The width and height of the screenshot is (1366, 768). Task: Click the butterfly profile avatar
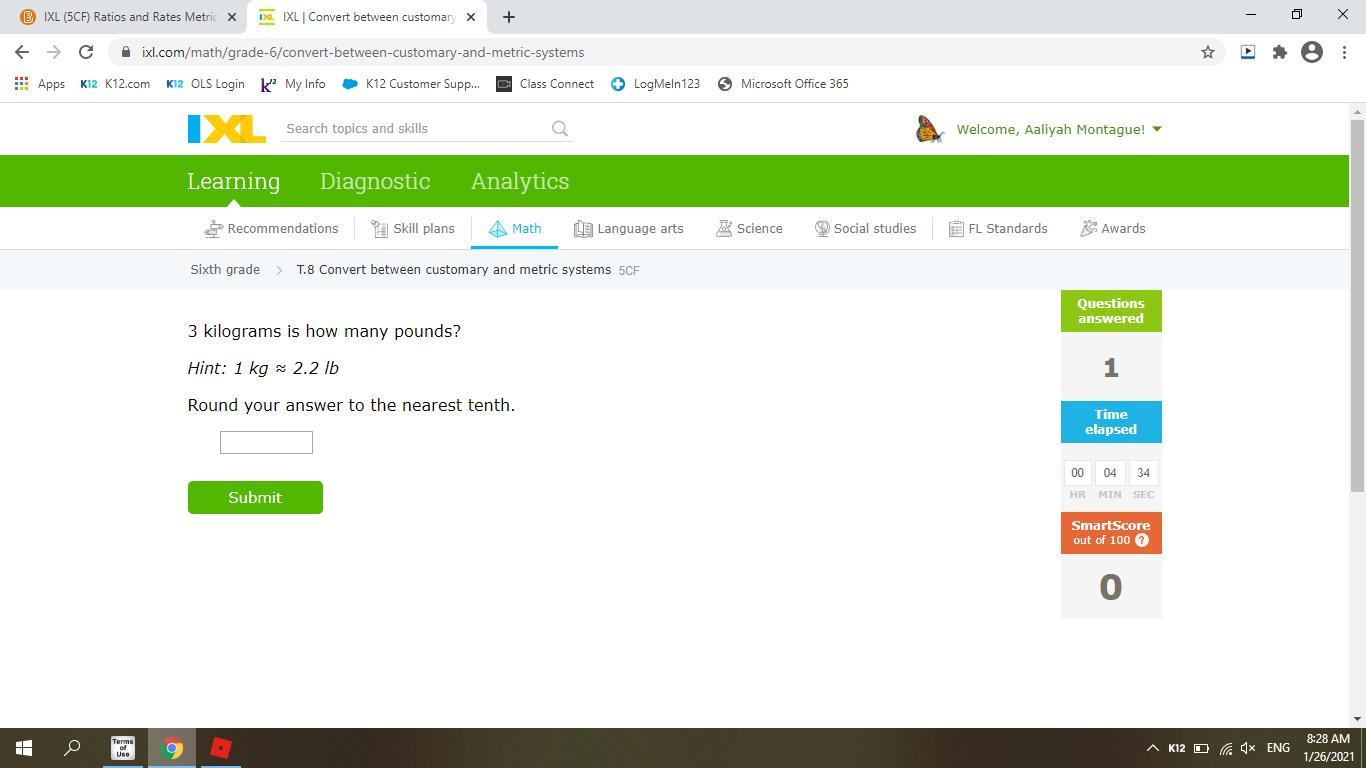point(929,129)
